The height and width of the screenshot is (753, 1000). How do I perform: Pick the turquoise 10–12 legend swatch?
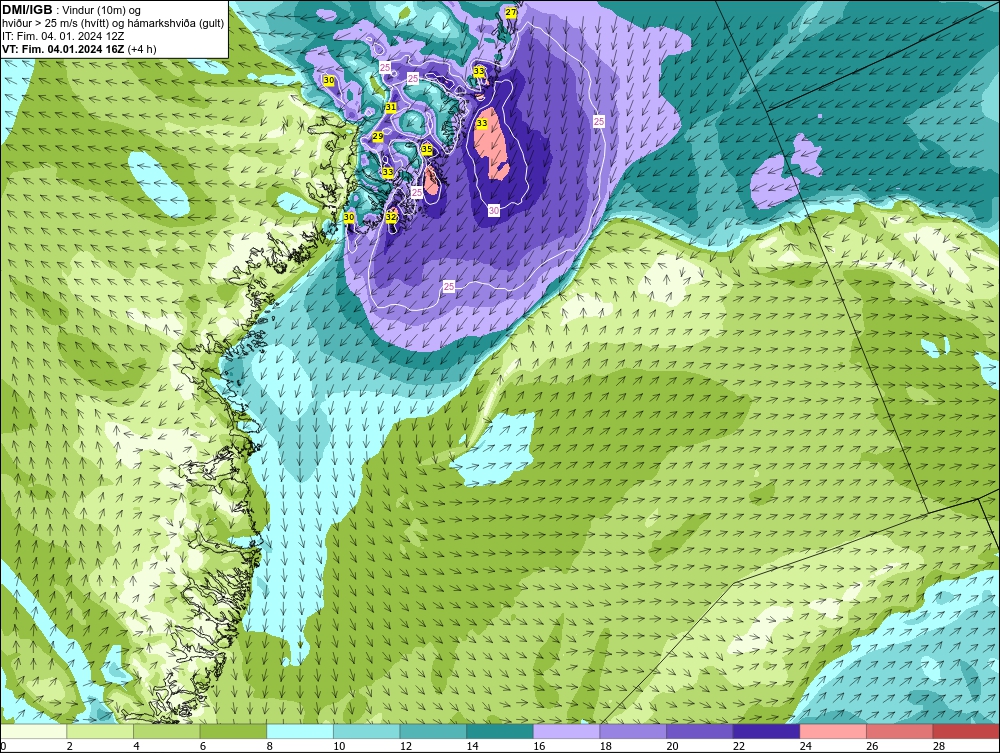366,731
